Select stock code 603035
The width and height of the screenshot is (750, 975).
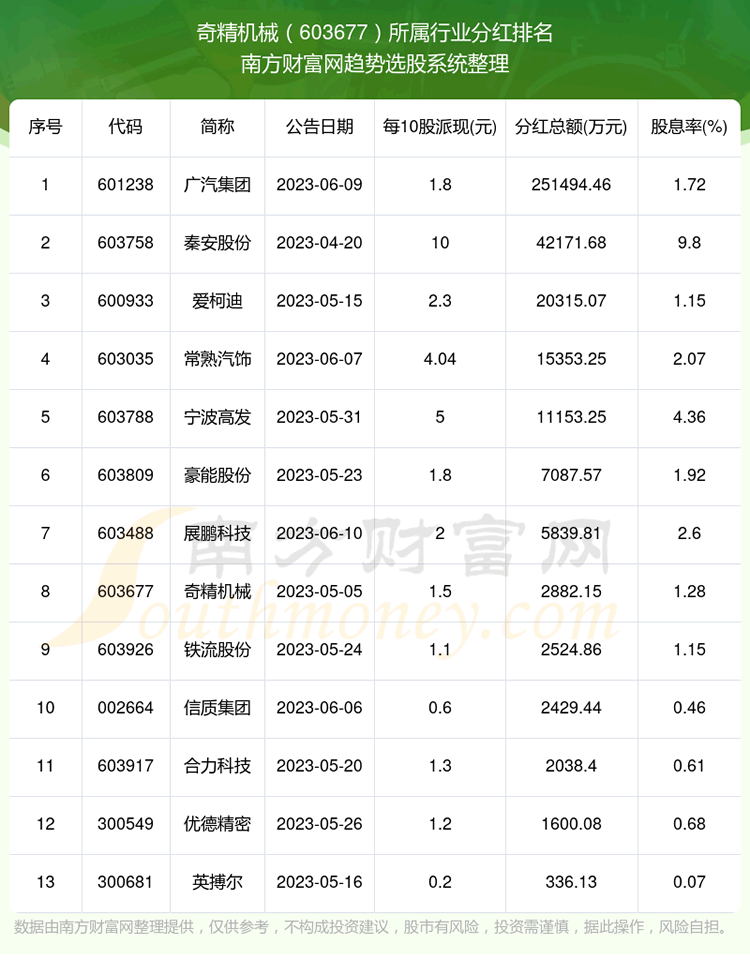tap(126, 359)
